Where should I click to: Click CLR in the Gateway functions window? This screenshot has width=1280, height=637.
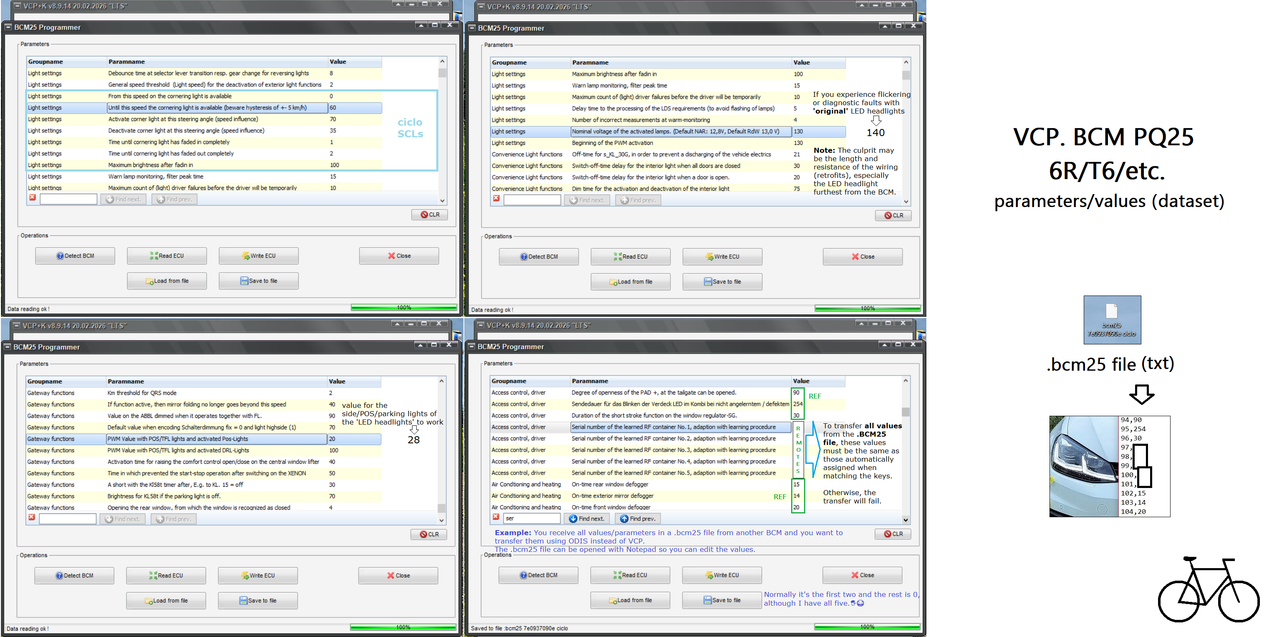click(430, 534)
